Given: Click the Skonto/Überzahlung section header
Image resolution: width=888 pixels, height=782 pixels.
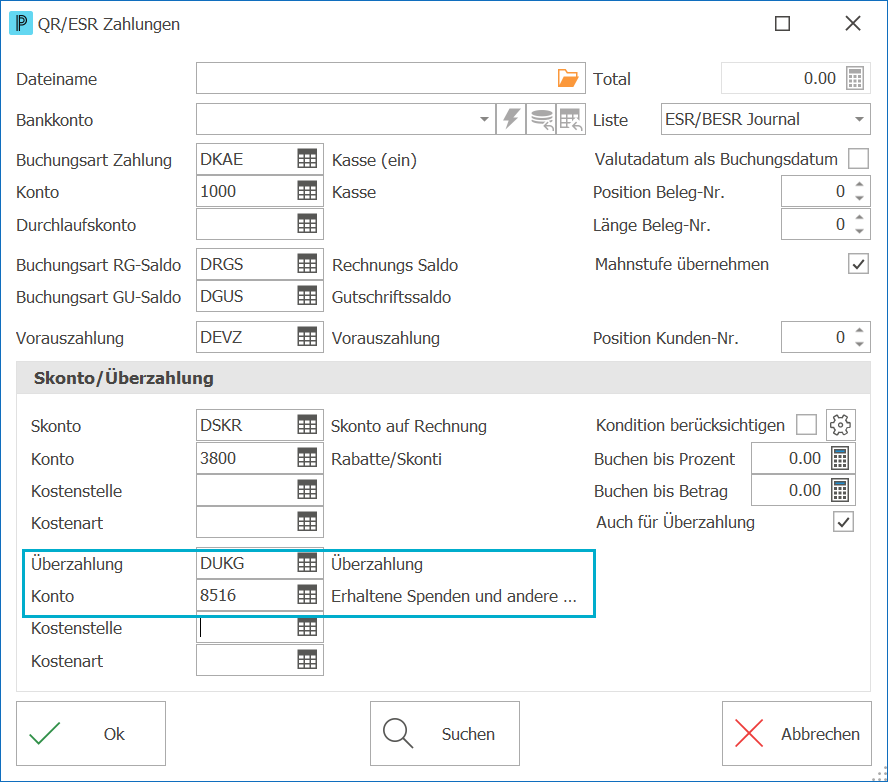Looking at the screenshot, I should click(x=443, y=378).
